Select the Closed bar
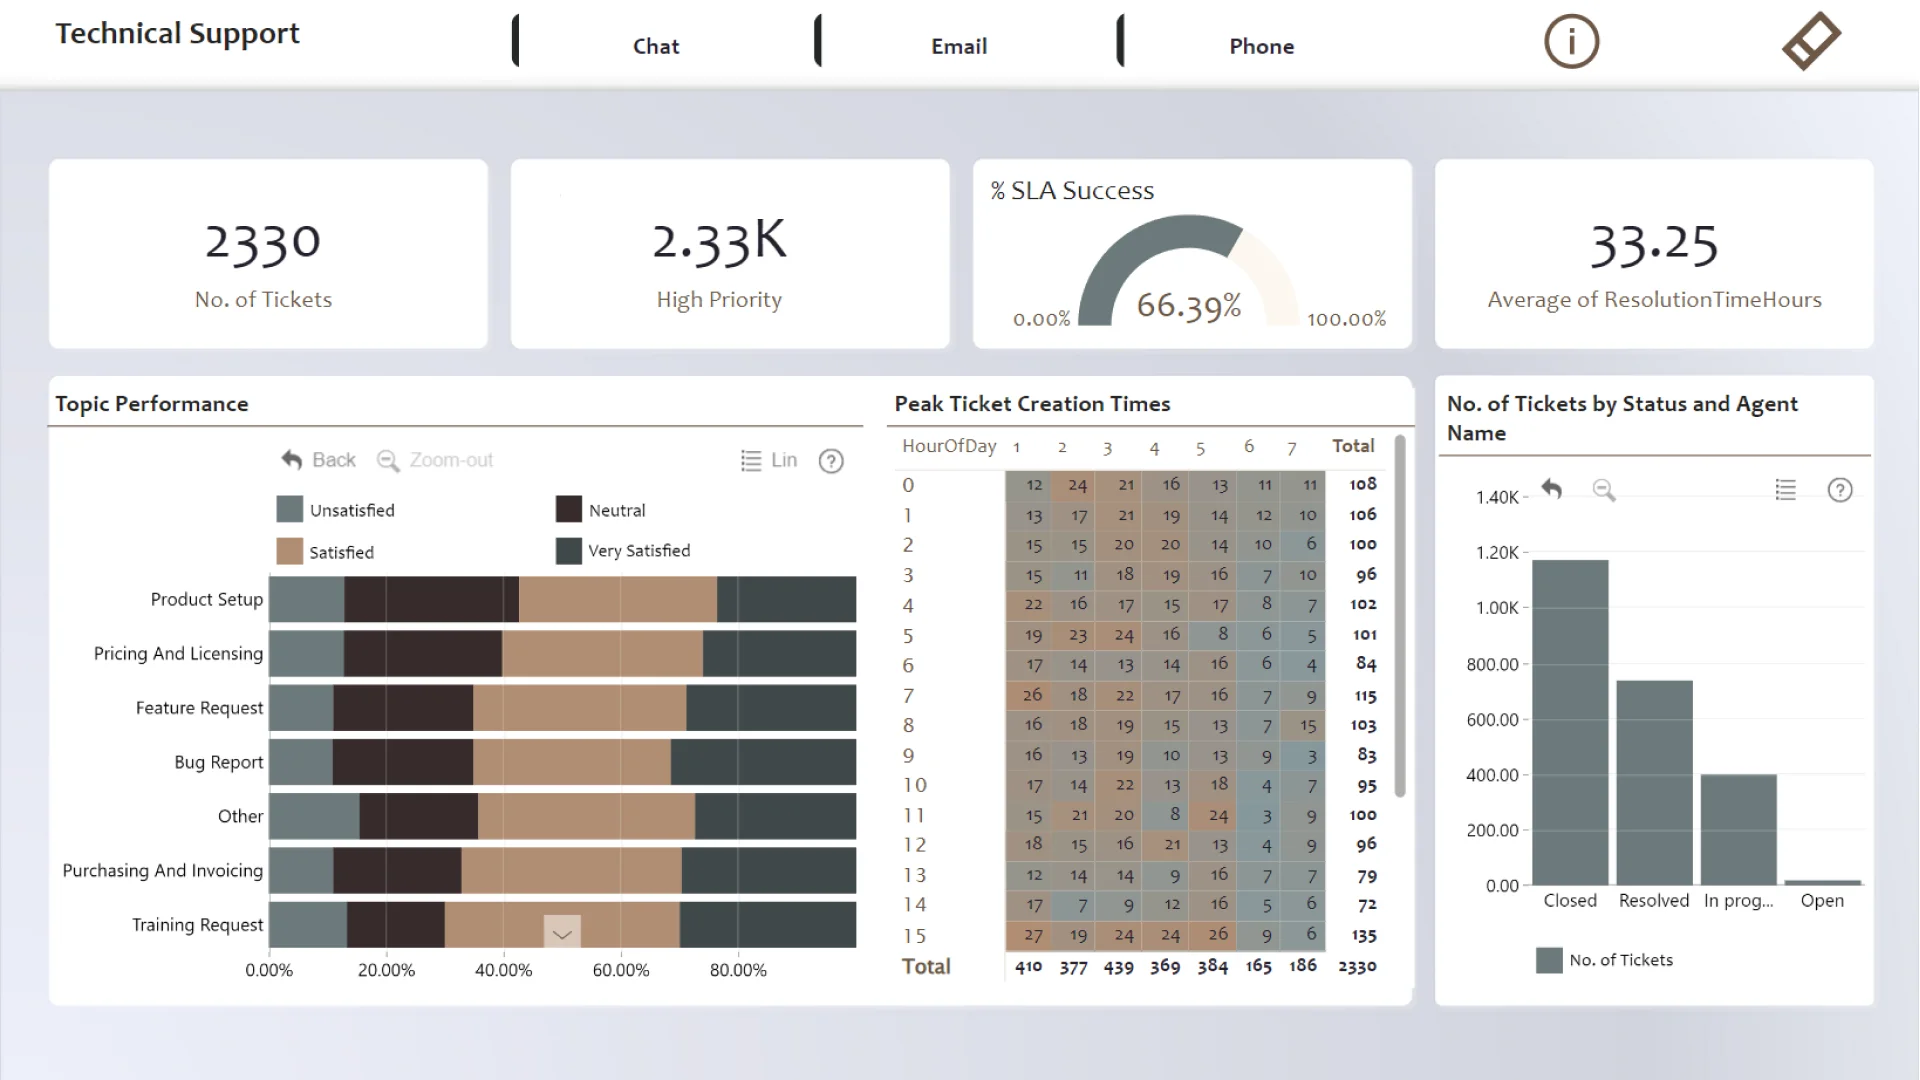 (x=1570, y=722)
